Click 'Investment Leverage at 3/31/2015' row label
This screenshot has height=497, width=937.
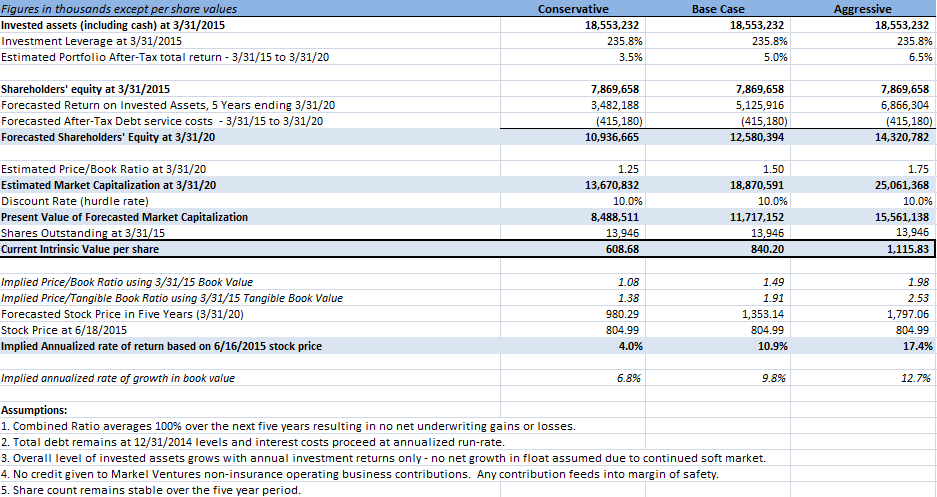click(x=91, y=41)
